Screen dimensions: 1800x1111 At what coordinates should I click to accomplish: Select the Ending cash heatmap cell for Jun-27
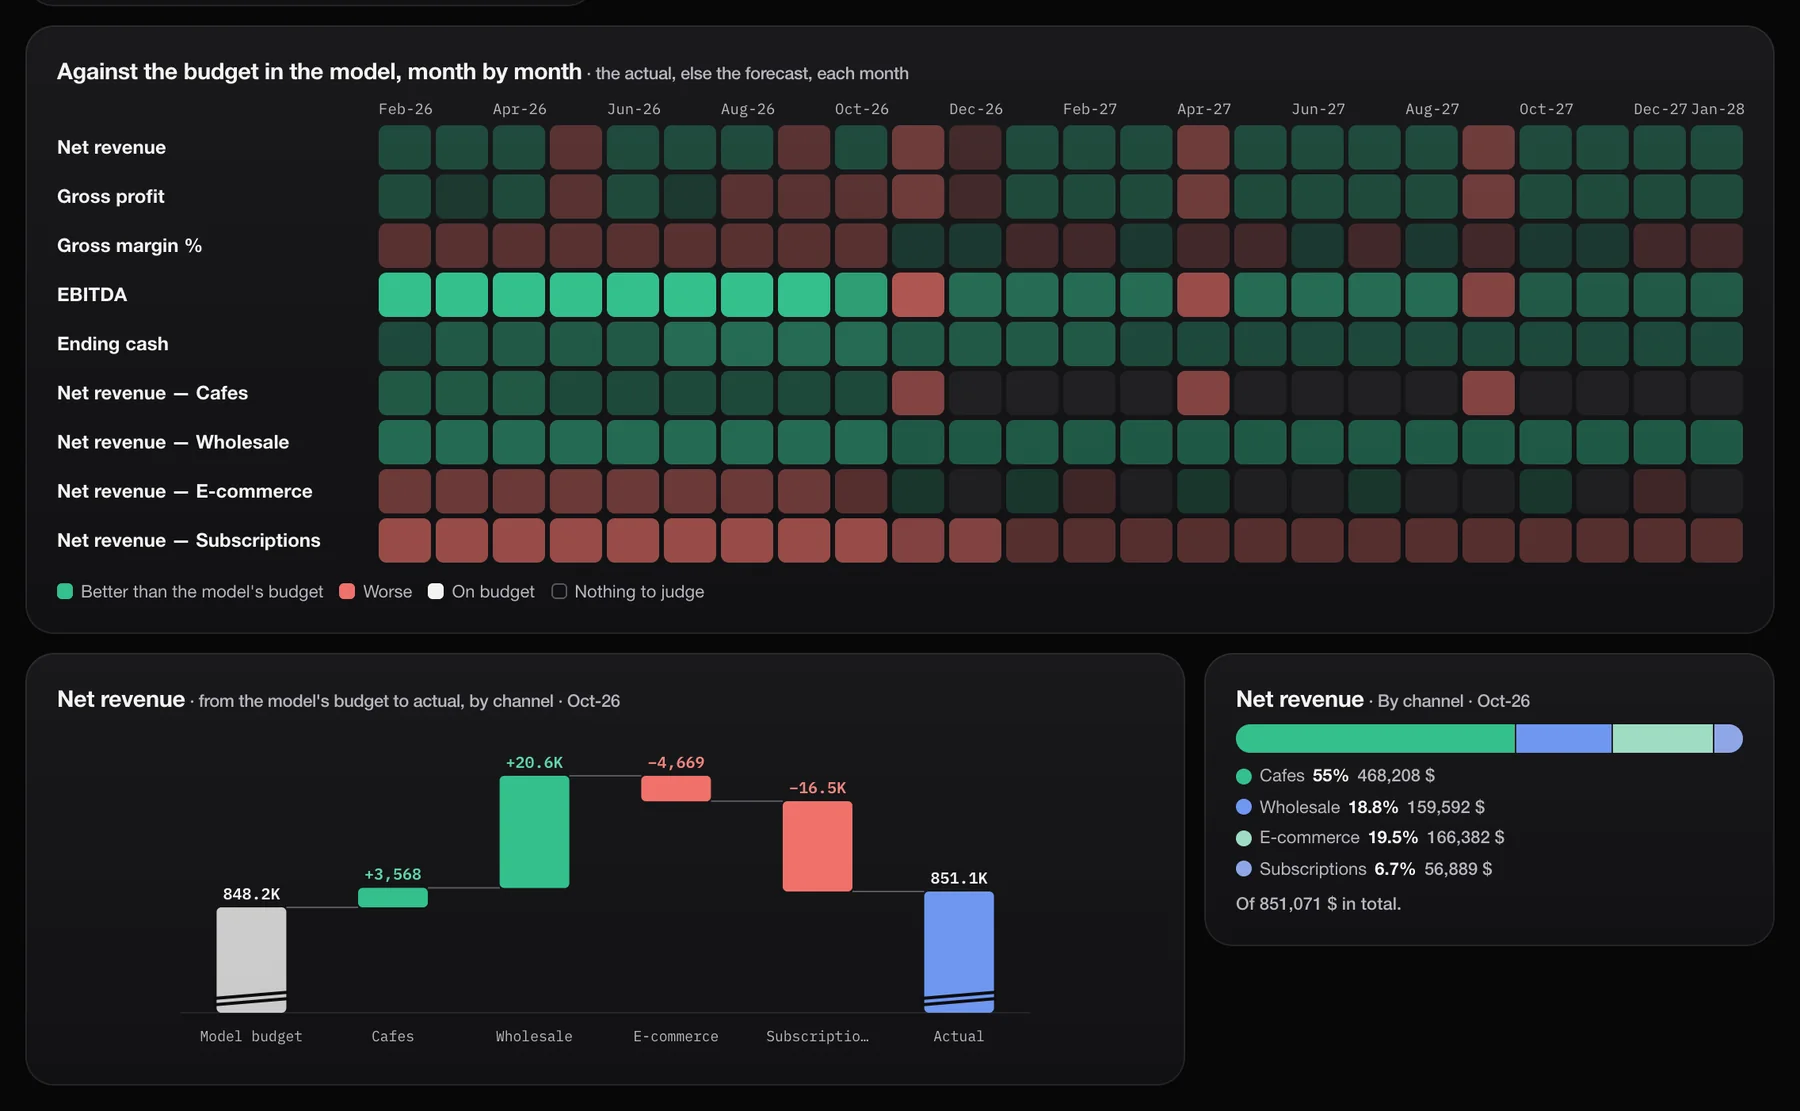[1317, 344]
